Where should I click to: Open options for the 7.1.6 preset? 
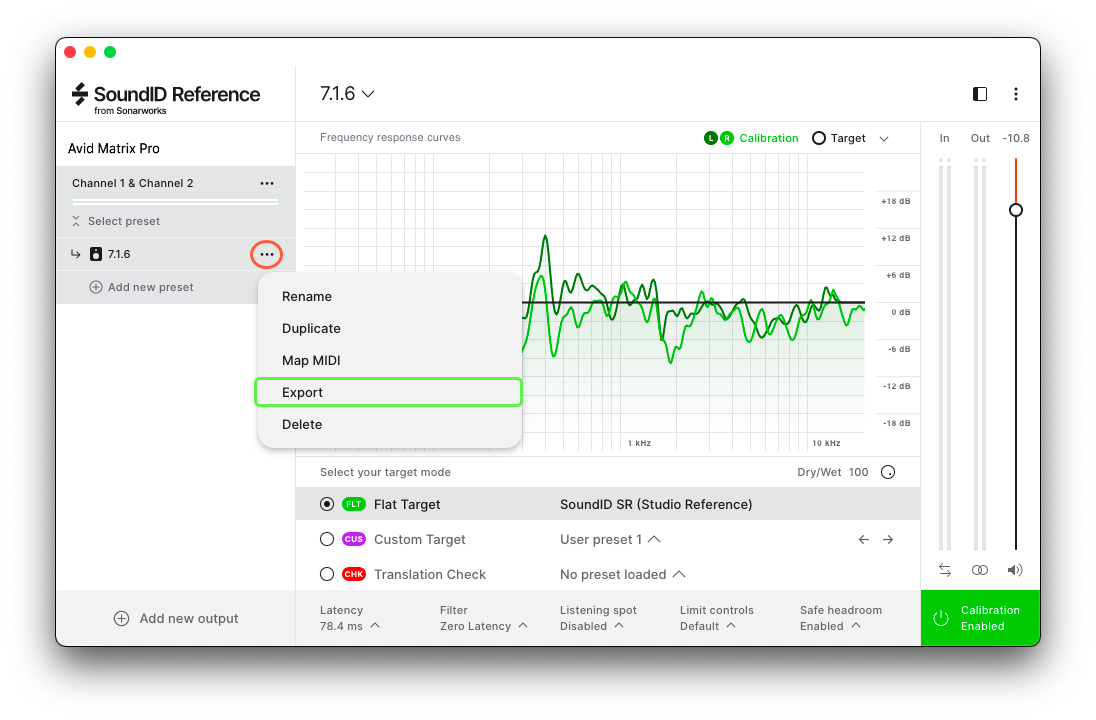click(x=266, y=255)
